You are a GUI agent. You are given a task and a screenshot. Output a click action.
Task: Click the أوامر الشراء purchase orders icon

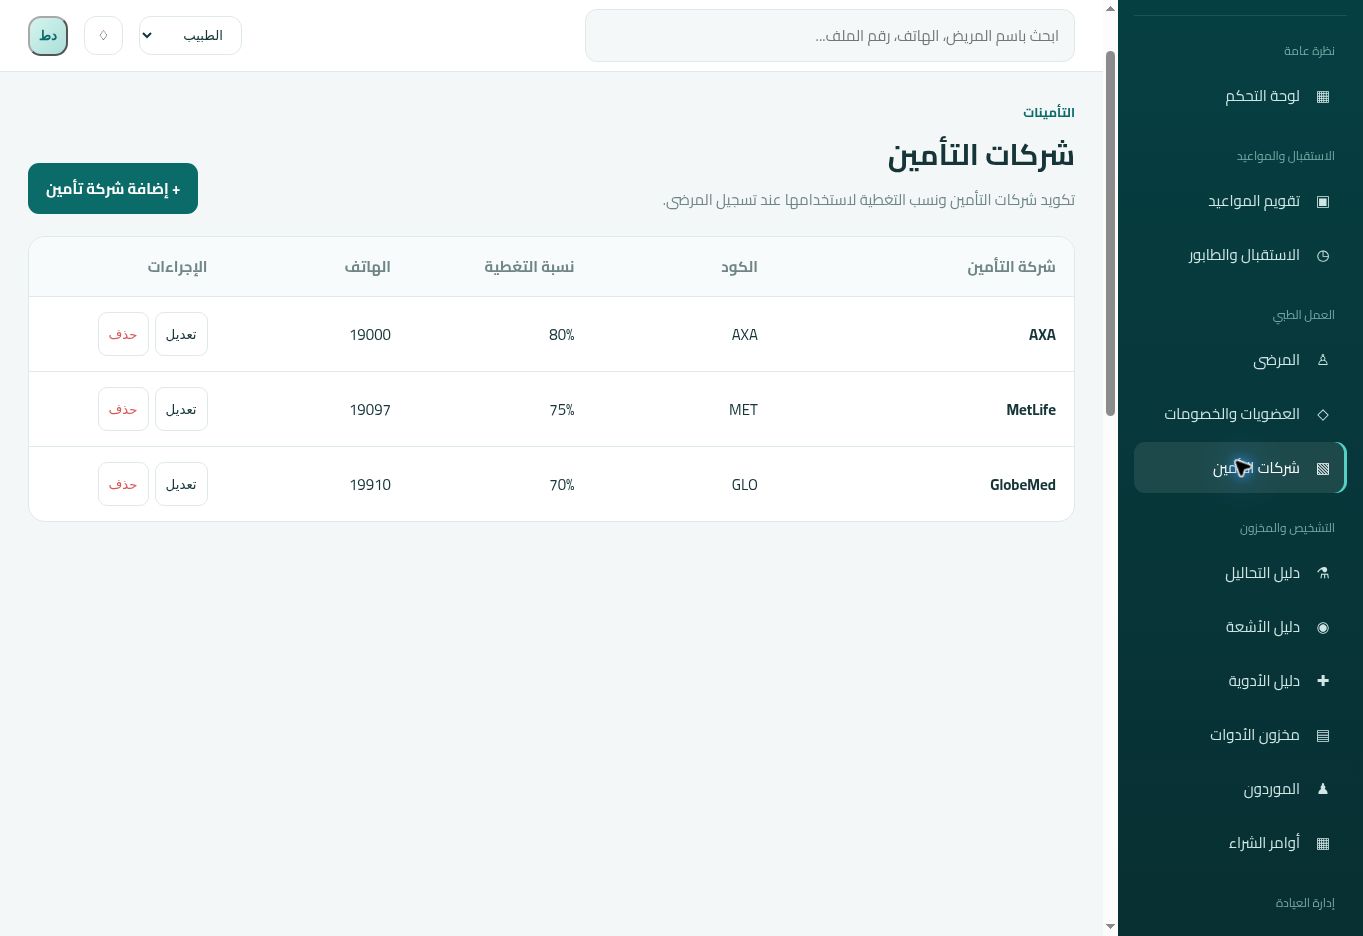click(1323, 843)
